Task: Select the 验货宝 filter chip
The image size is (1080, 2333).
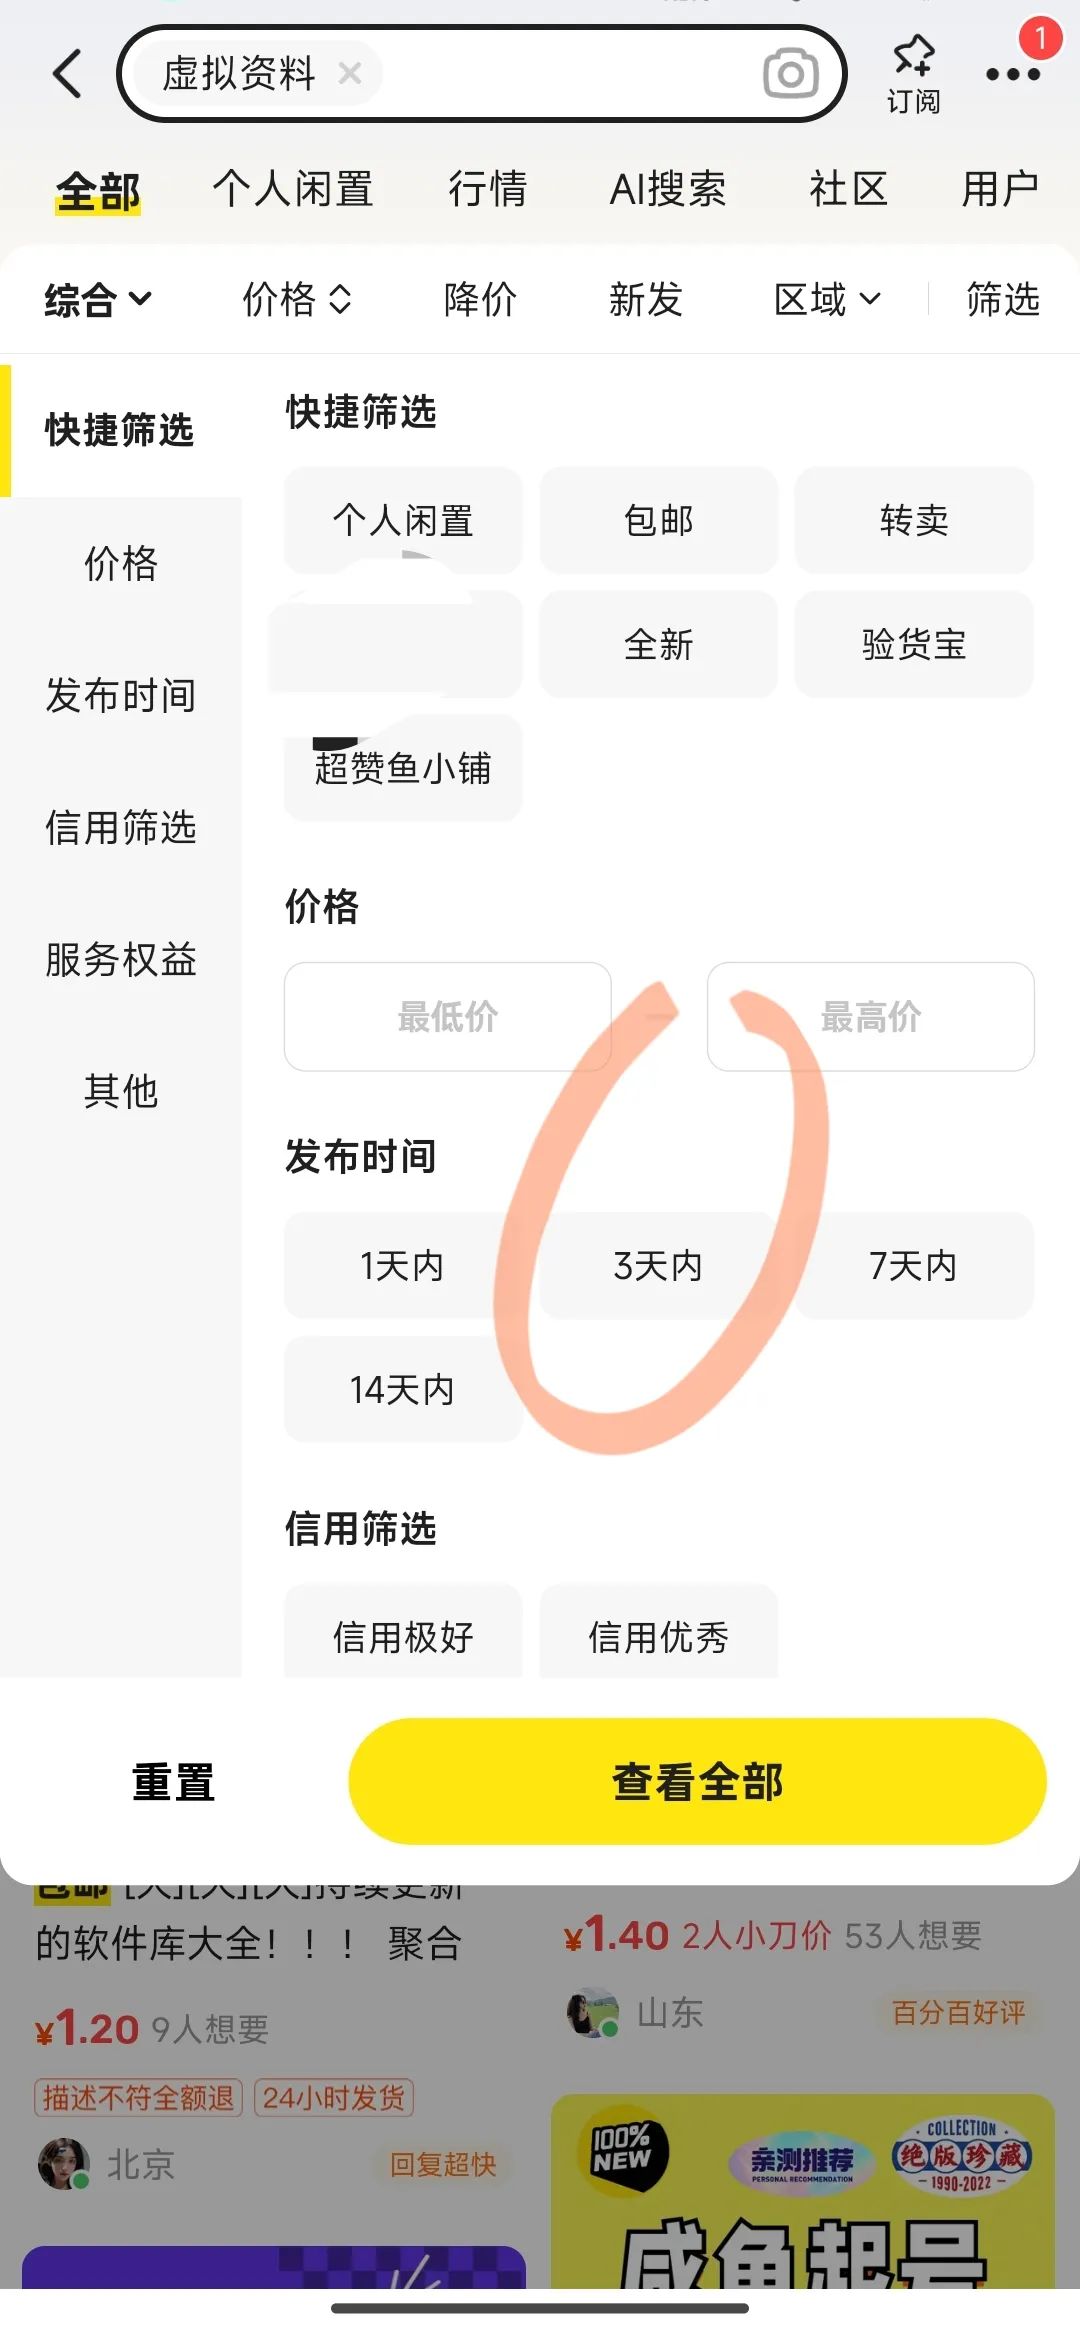Action: click(x=913, y=644)
